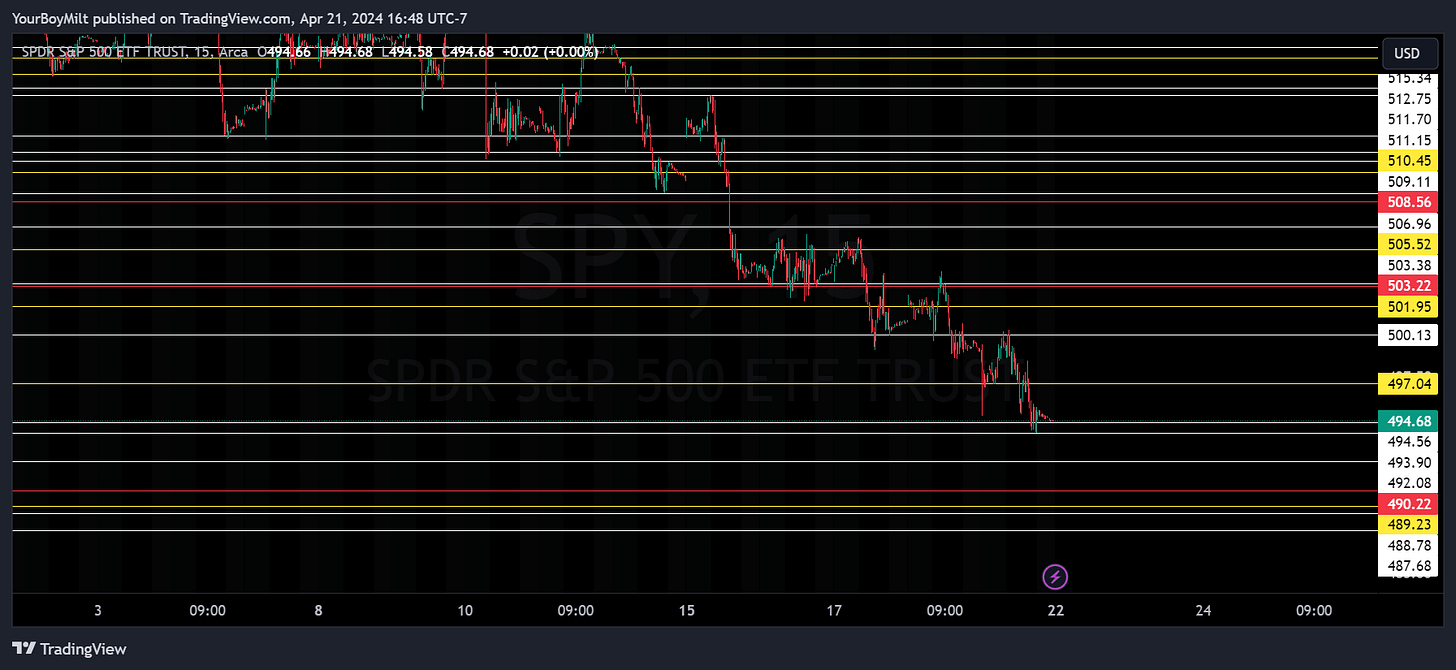Click the 493.90 price scale value

point(1409,462)
